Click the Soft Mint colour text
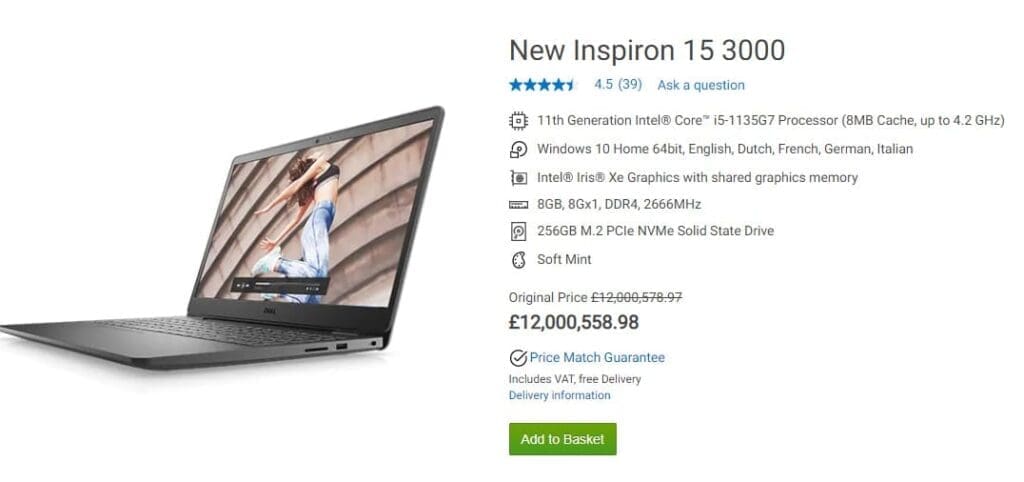 tap(564, 259)
